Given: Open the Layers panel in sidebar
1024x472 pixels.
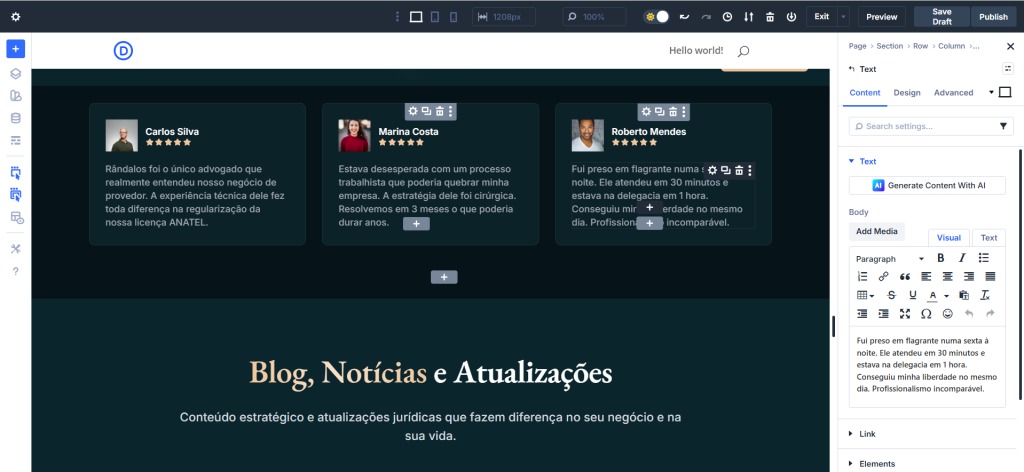Looking at the screenshot, I should pyautogui.click(x=16, y=74).
